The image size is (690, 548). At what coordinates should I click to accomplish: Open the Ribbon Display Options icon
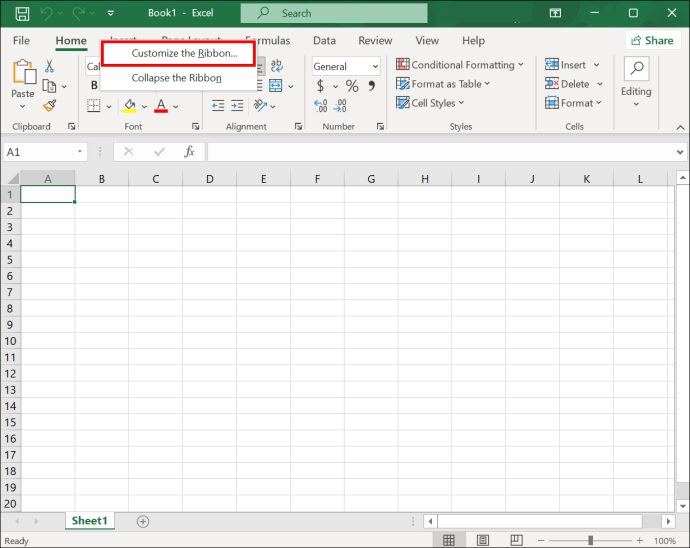(555, 13)
